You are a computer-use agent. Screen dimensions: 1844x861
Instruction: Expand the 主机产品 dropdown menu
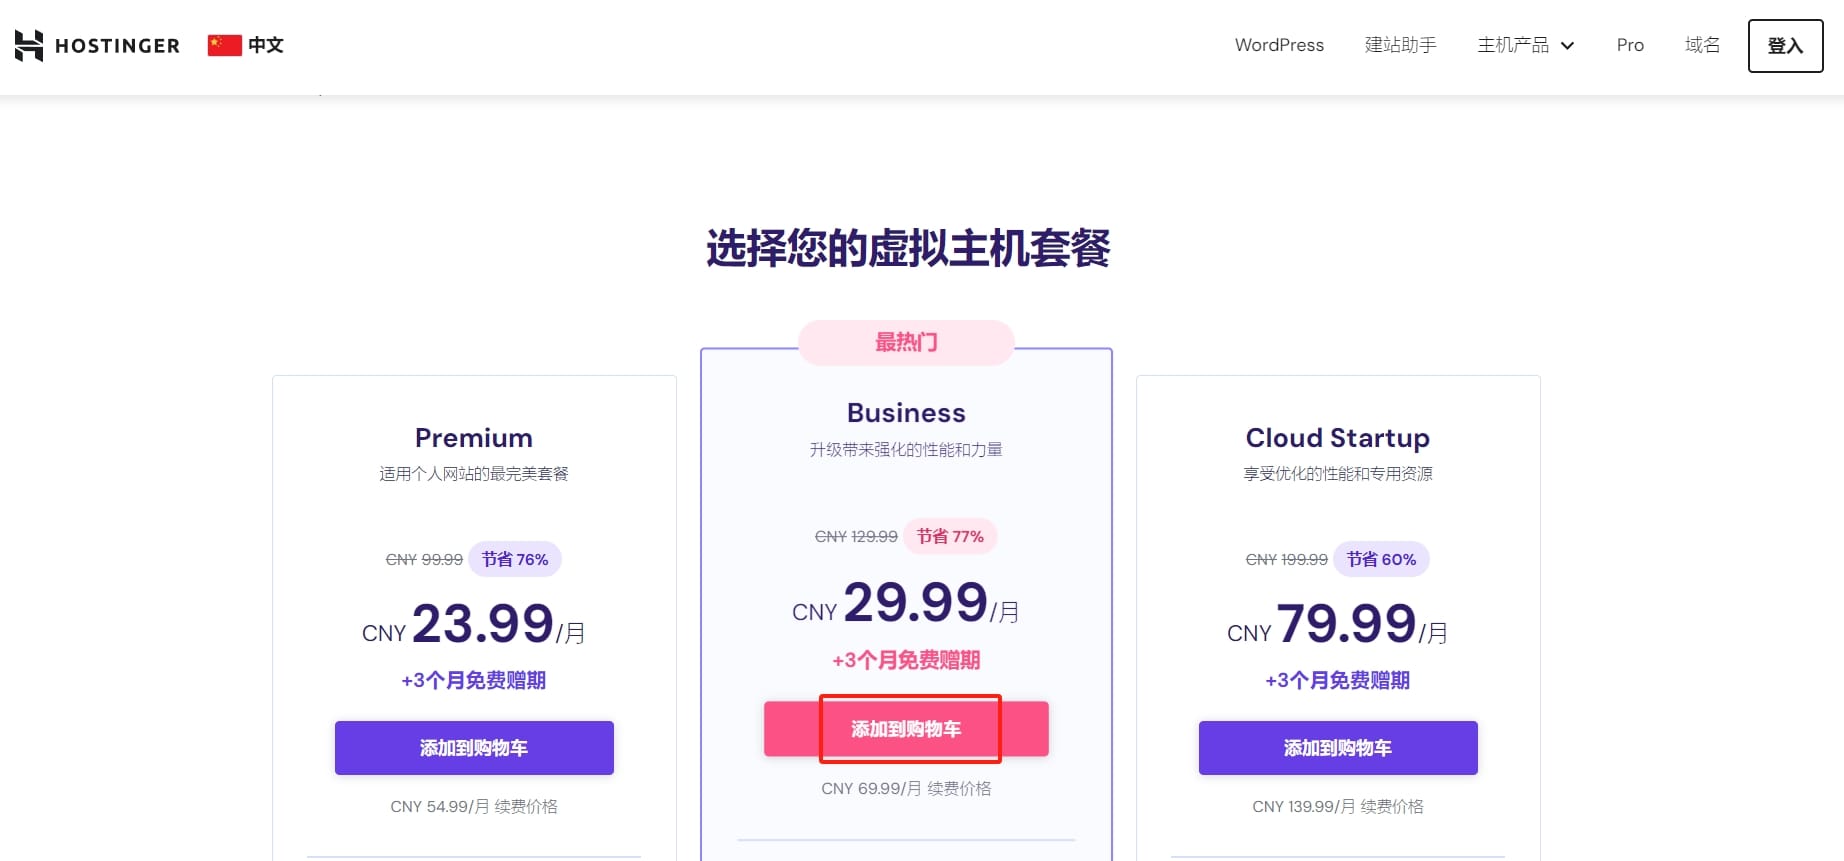pyautogui.click(x=1526, y=45)
